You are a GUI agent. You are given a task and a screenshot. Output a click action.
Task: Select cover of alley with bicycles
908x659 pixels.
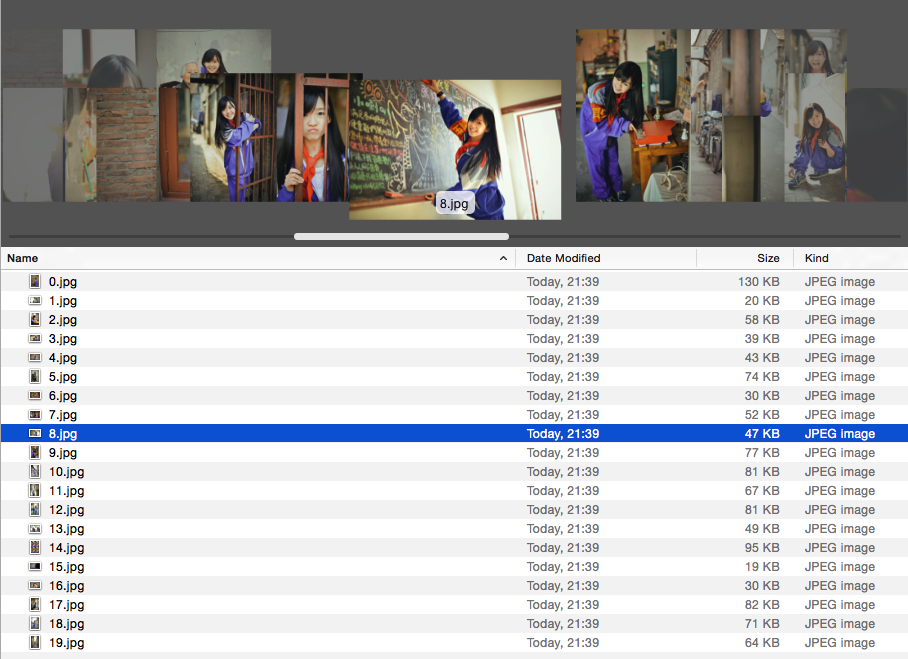[706, 115]
